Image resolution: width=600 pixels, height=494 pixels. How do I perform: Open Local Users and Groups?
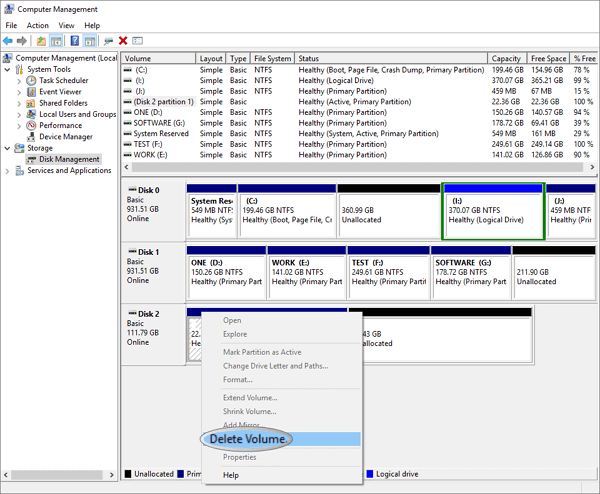point(77,114)
